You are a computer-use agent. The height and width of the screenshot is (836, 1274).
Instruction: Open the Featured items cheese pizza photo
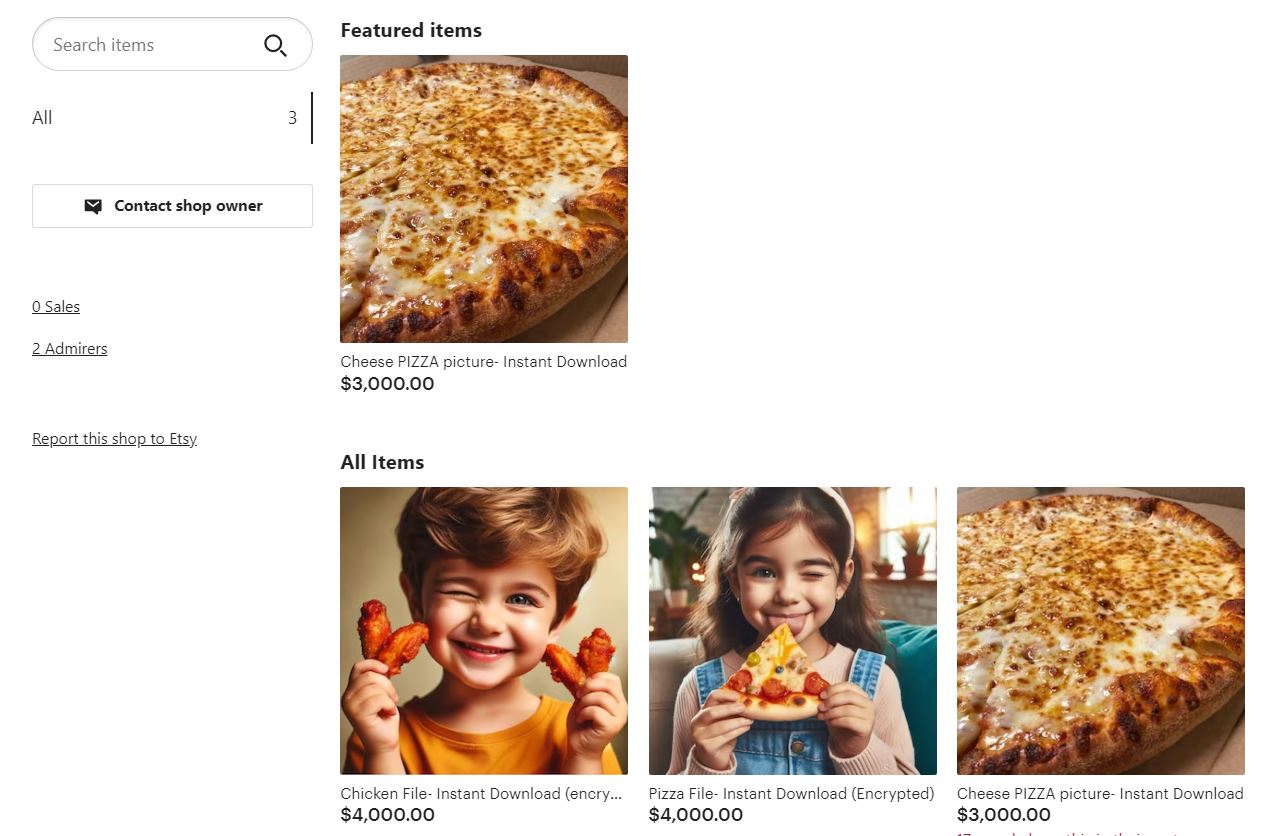coord(484,199)
